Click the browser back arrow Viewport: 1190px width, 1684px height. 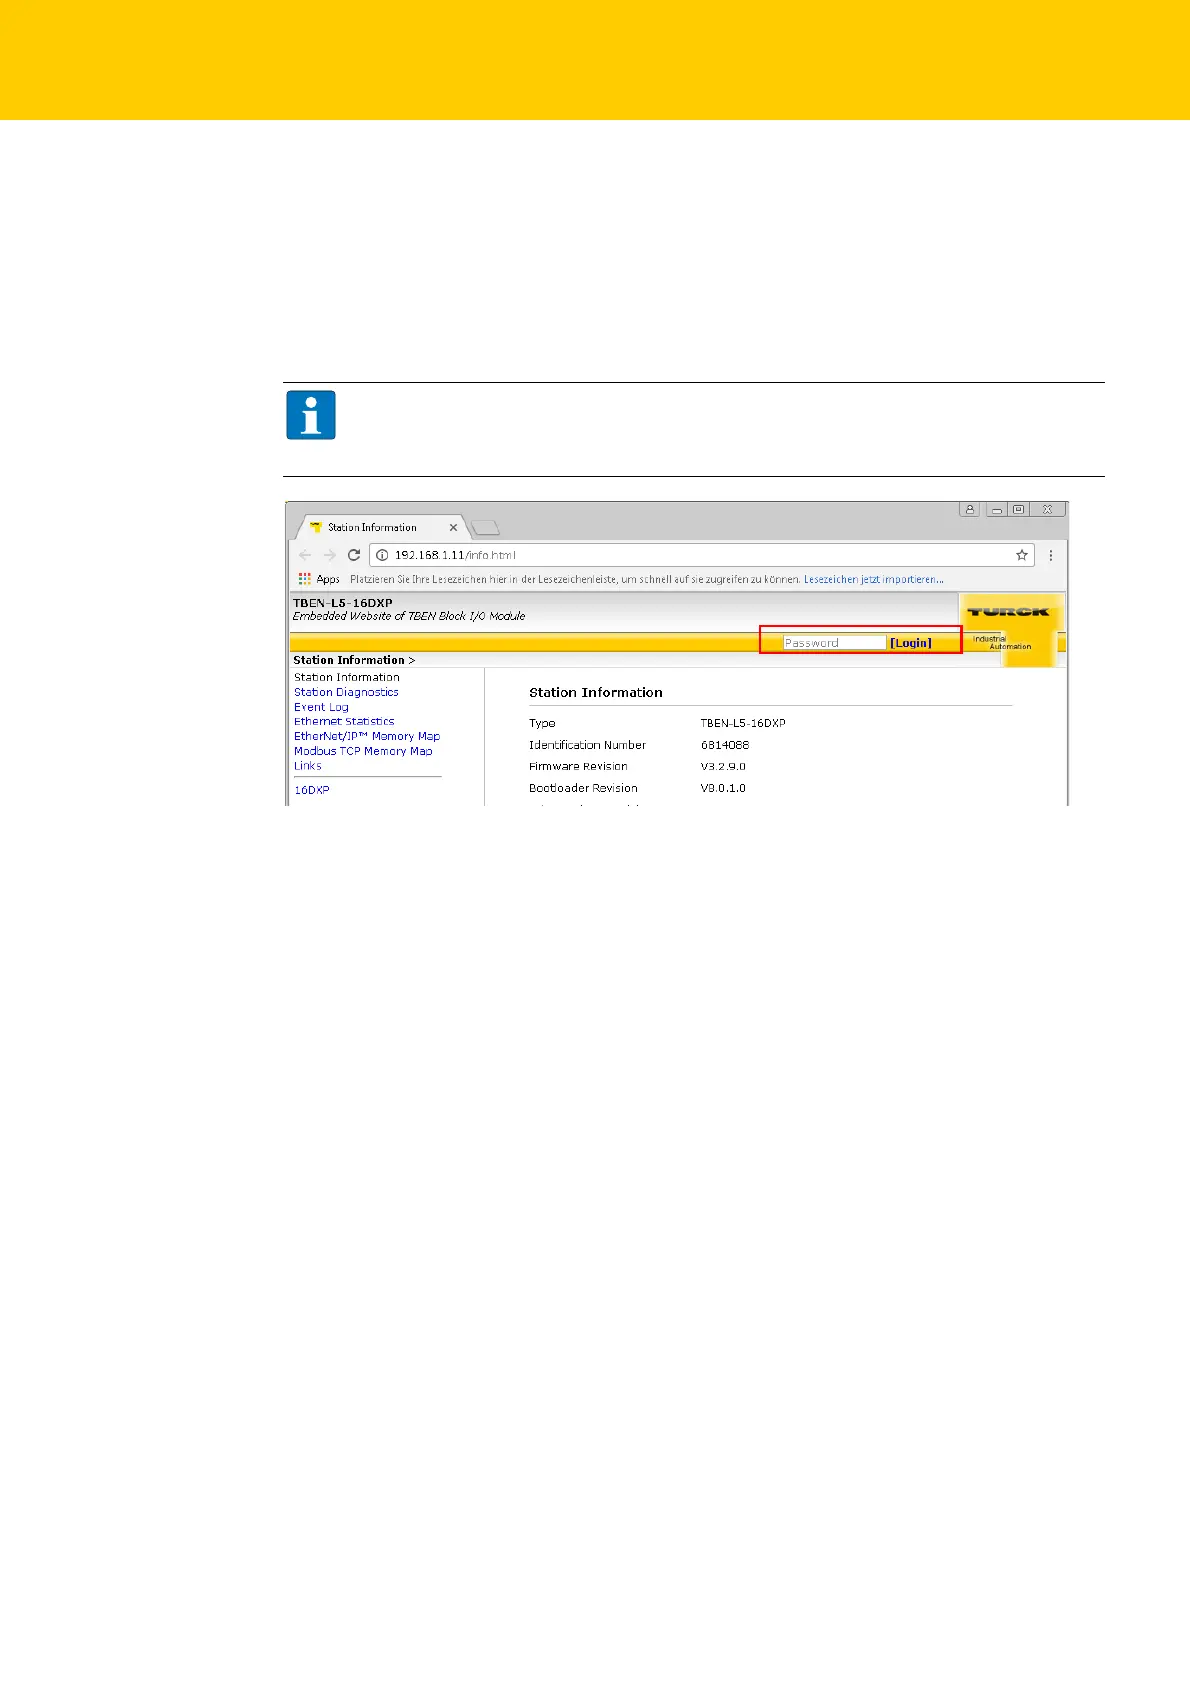(305, 555)
